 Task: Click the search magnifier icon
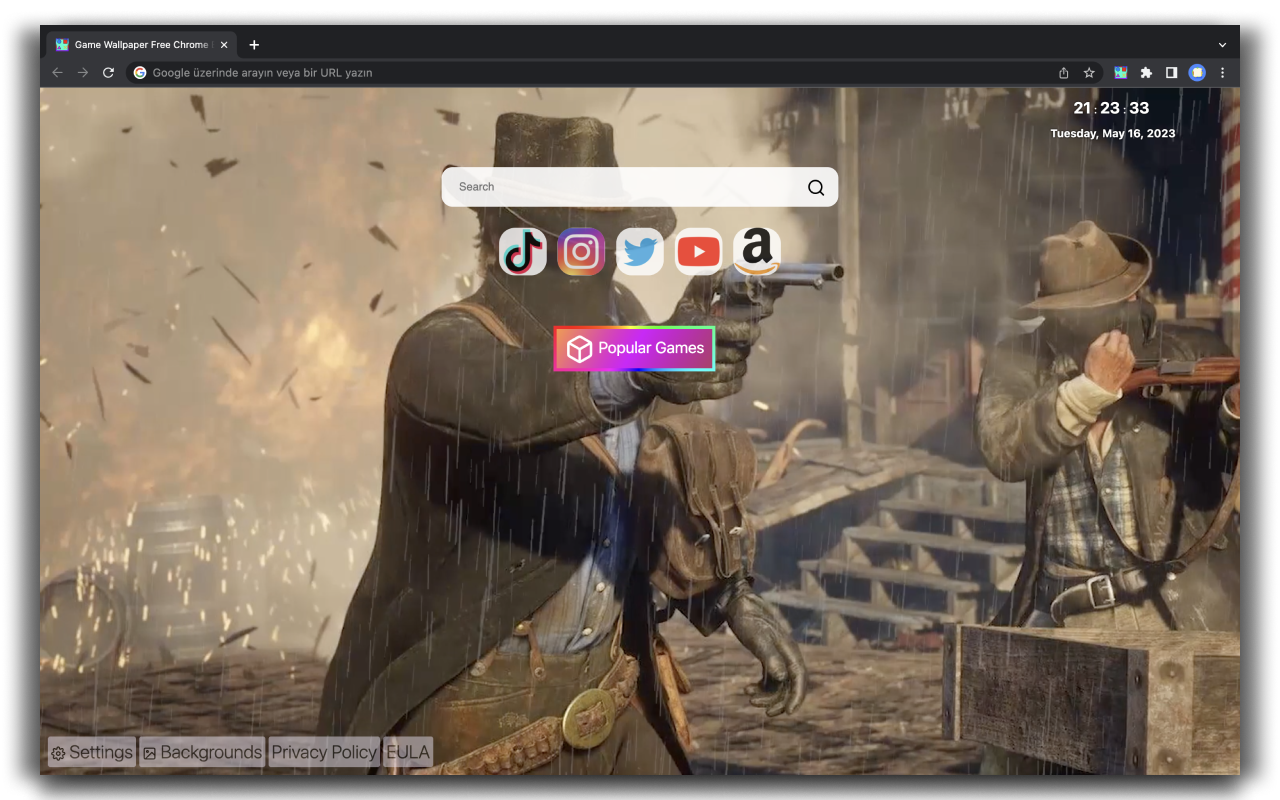tap(815, 187)
